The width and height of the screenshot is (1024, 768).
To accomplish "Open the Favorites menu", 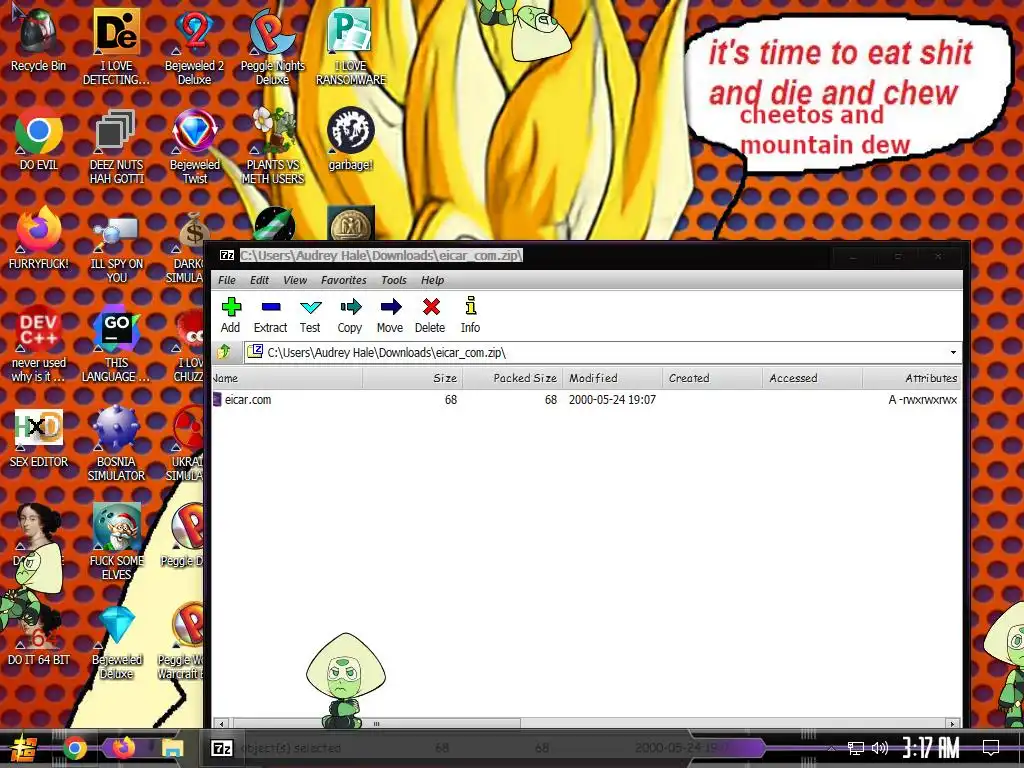I will (x=344, y=280).
